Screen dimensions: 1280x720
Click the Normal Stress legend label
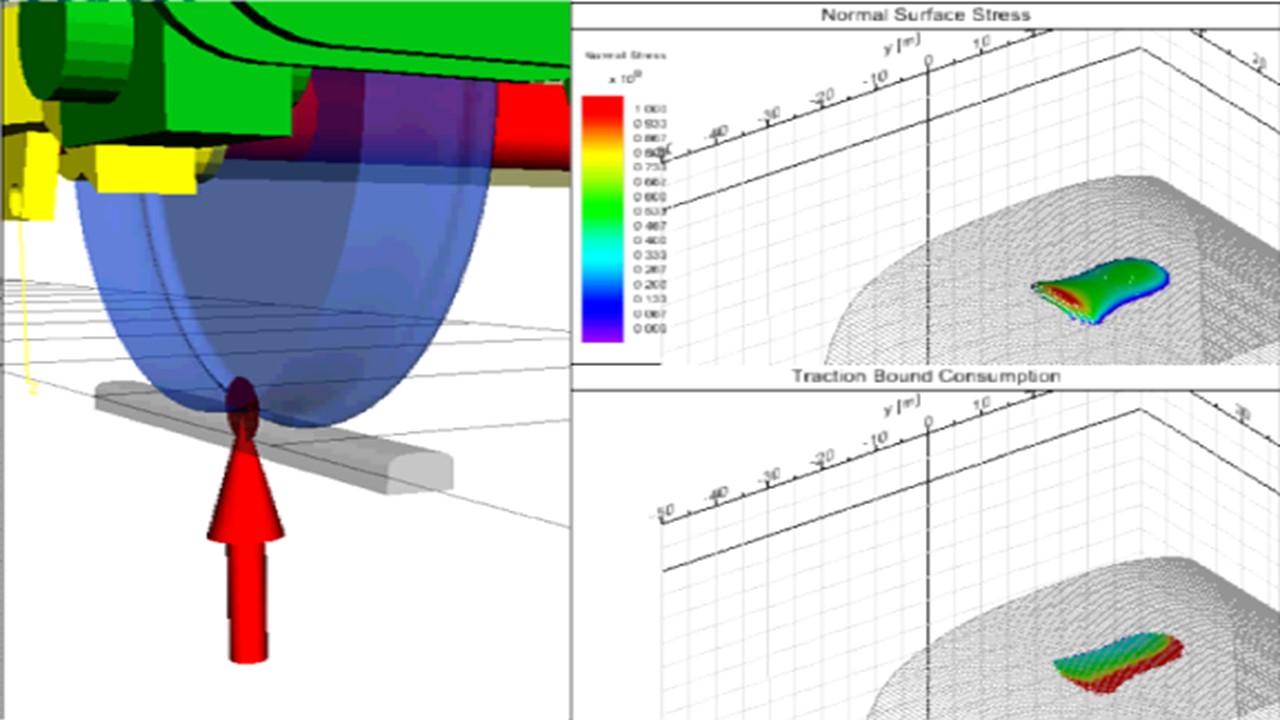pos(625,55)
